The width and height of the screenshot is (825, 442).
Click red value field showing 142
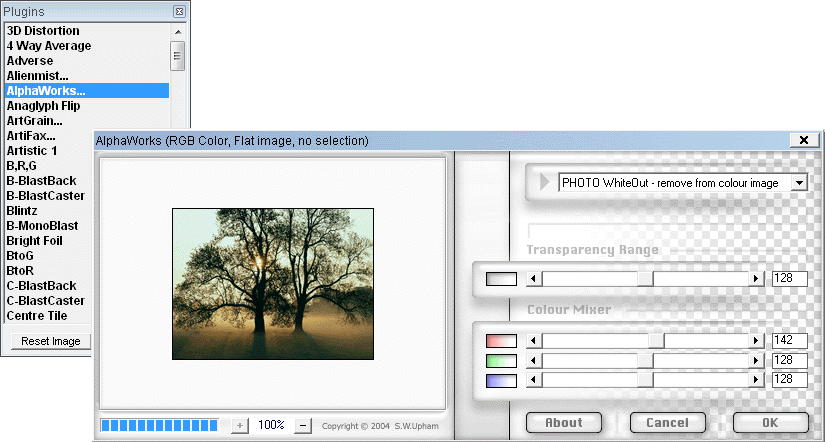tap(789, 340)
